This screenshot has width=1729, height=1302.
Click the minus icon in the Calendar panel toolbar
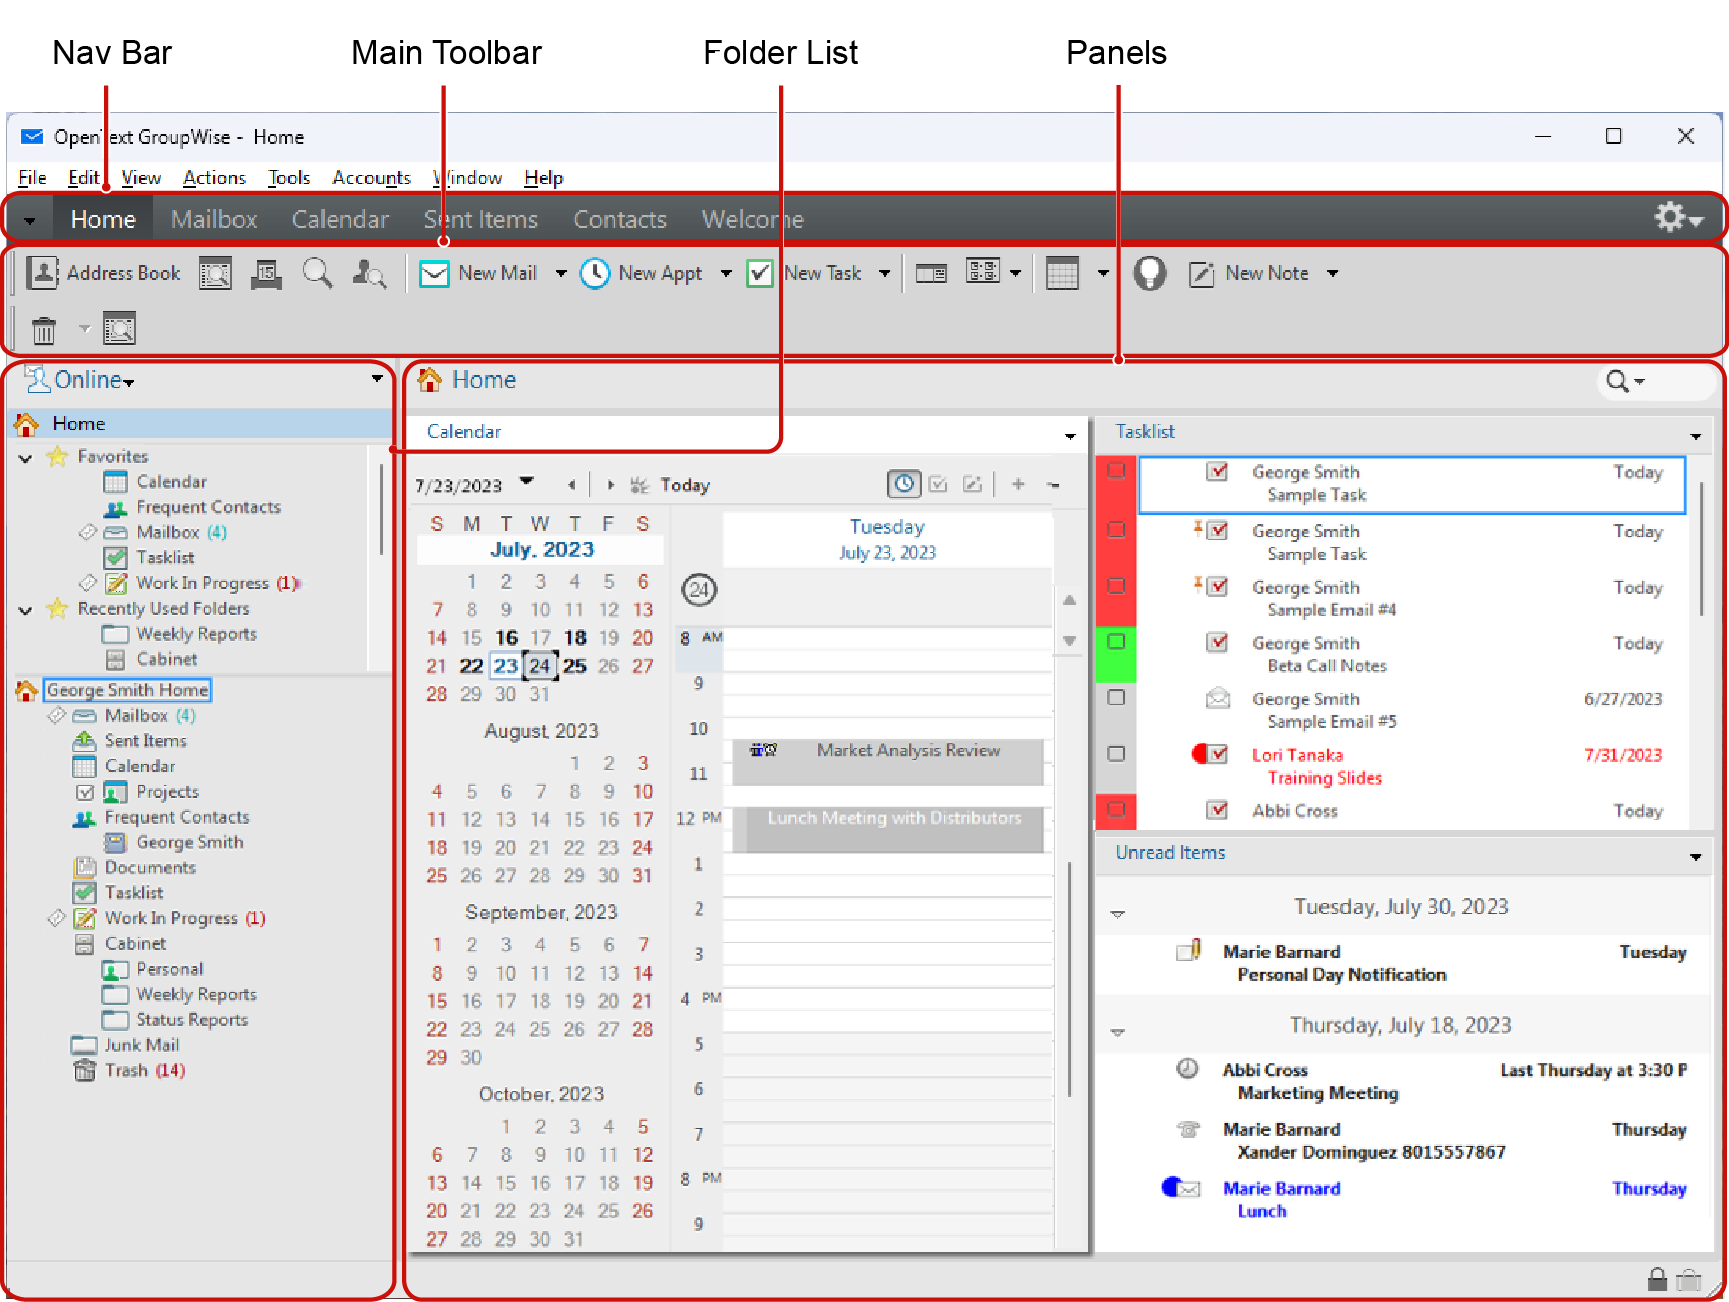[x=1053, y=484]
